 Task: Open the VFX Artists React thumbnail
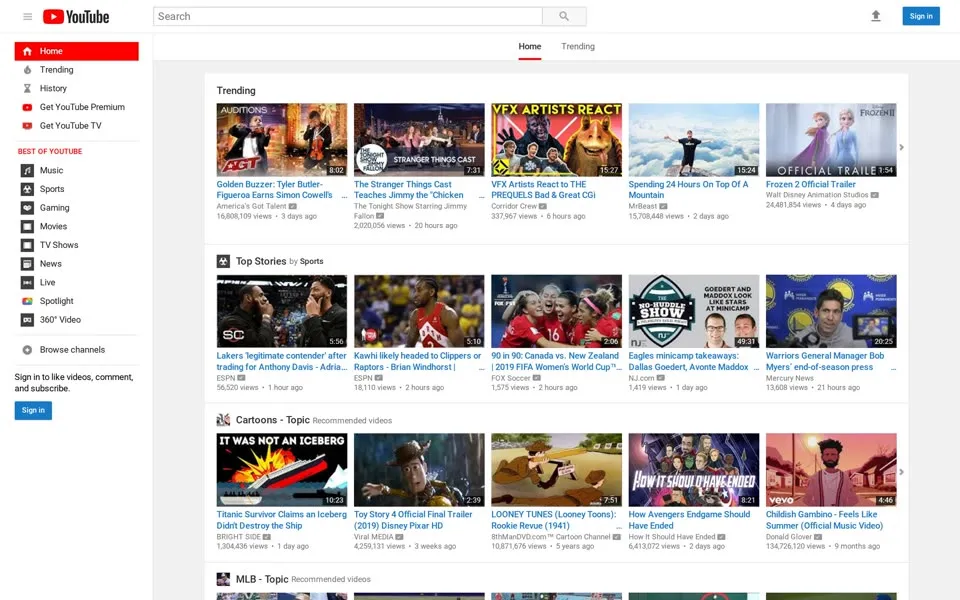click(x=556, y=140)
